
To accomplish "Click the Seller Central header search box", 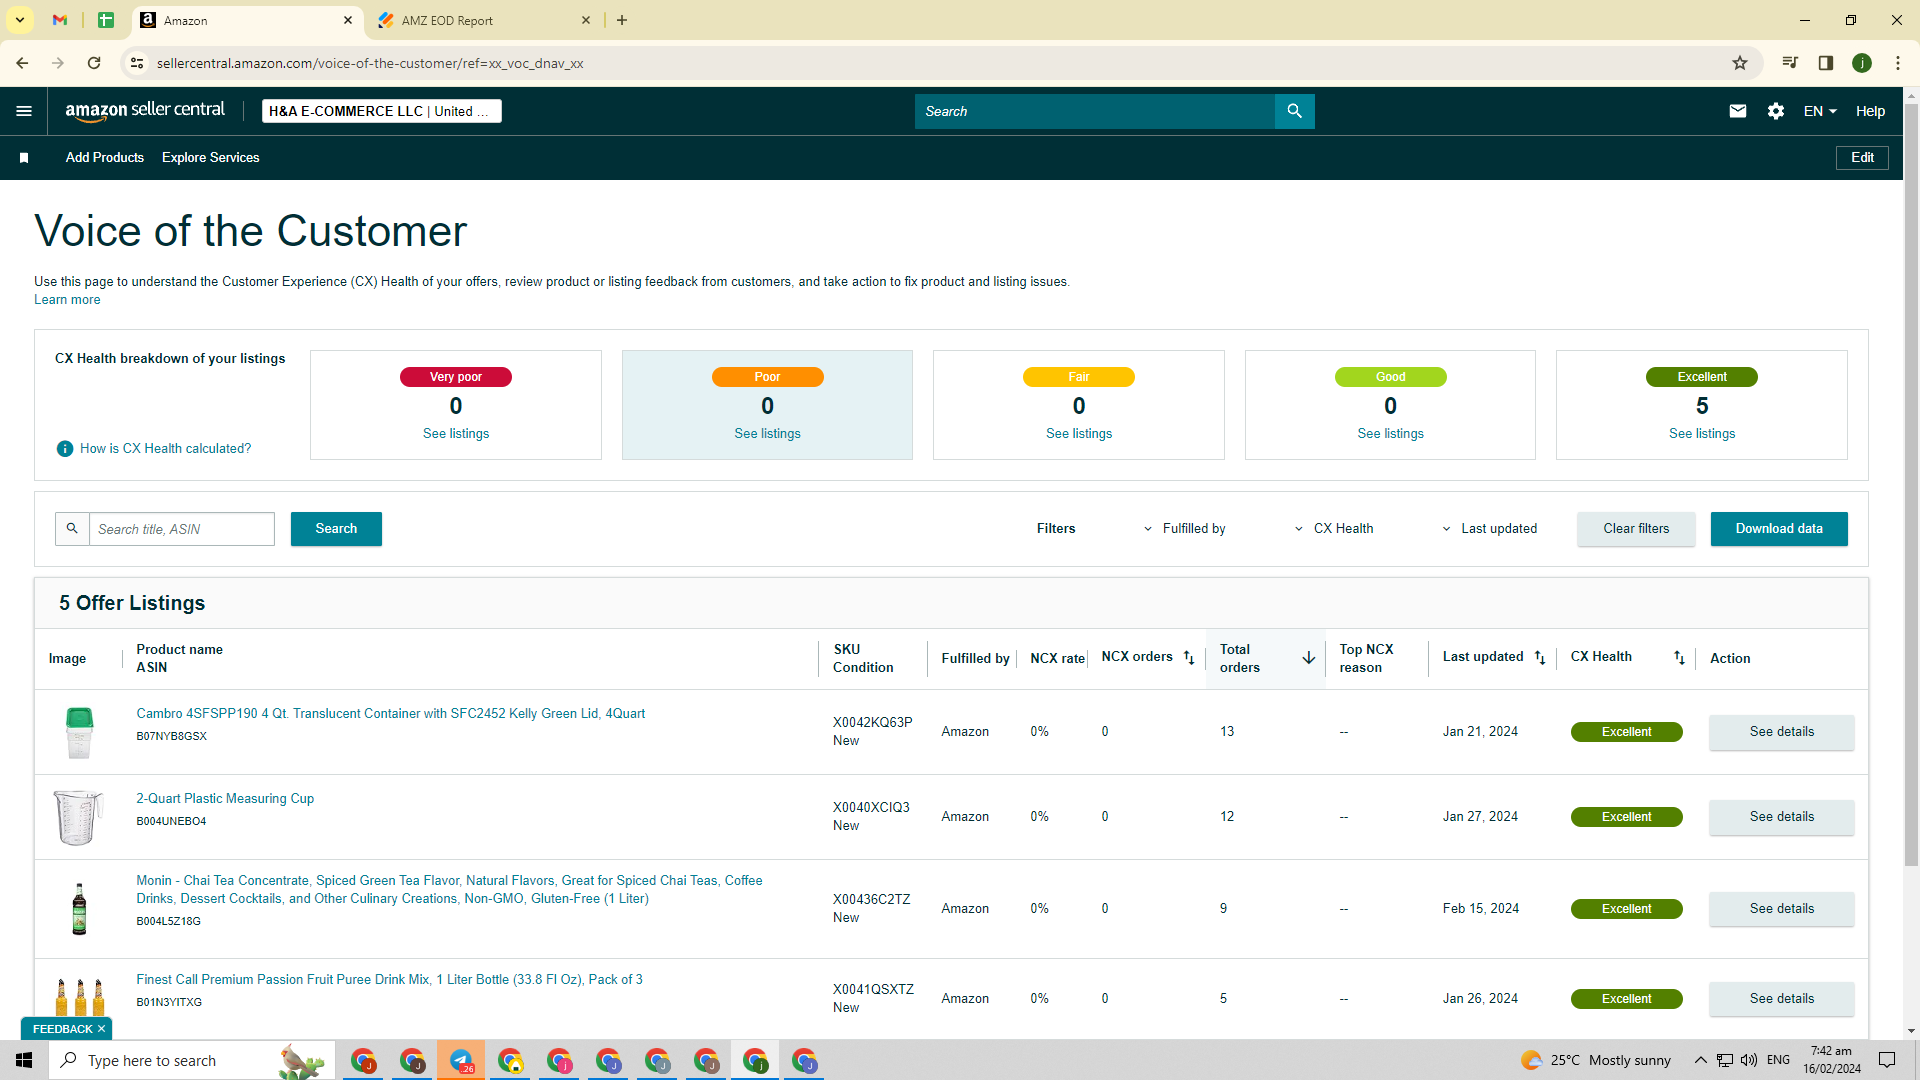I will click(x=1095, y=111).
